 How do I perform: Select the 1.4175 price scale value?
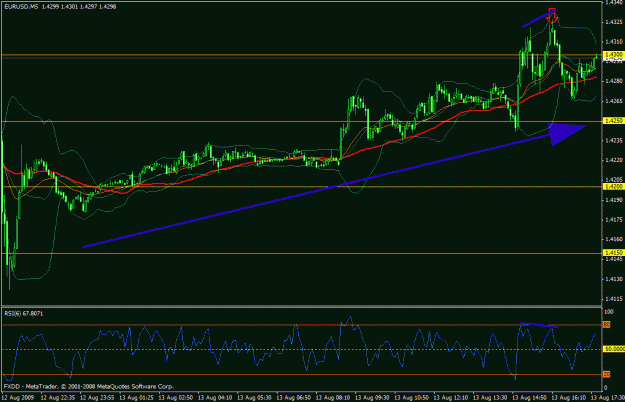614,220
